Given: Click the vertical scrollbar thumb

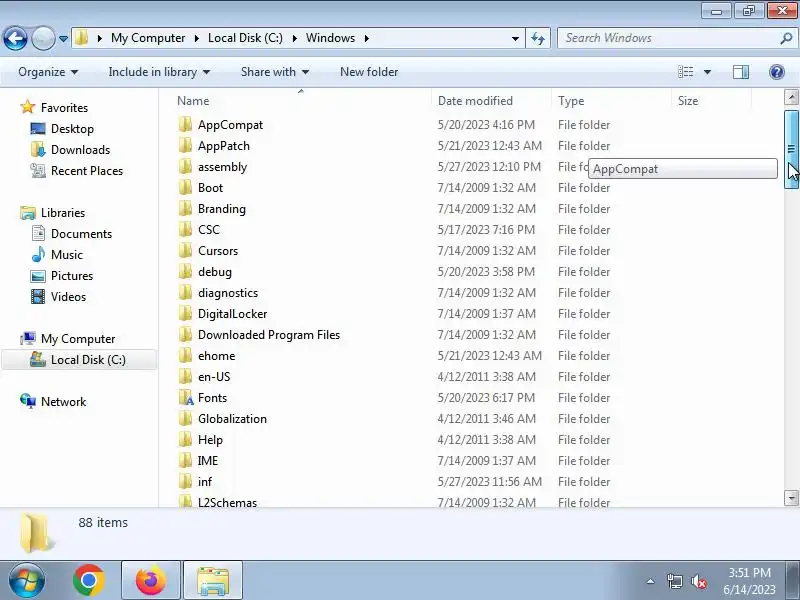Looking at the screenshot, I should (x=791, y=149).
